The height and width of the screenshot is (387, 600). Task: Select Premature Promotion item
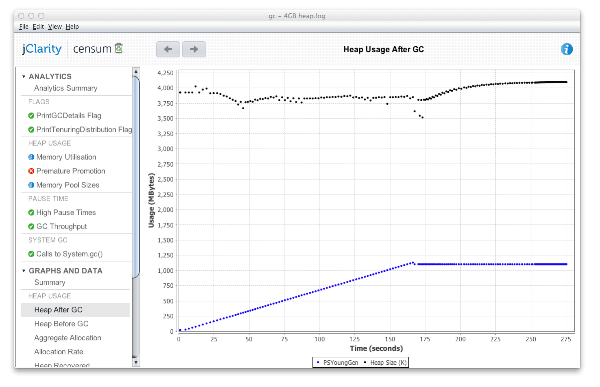71,171
